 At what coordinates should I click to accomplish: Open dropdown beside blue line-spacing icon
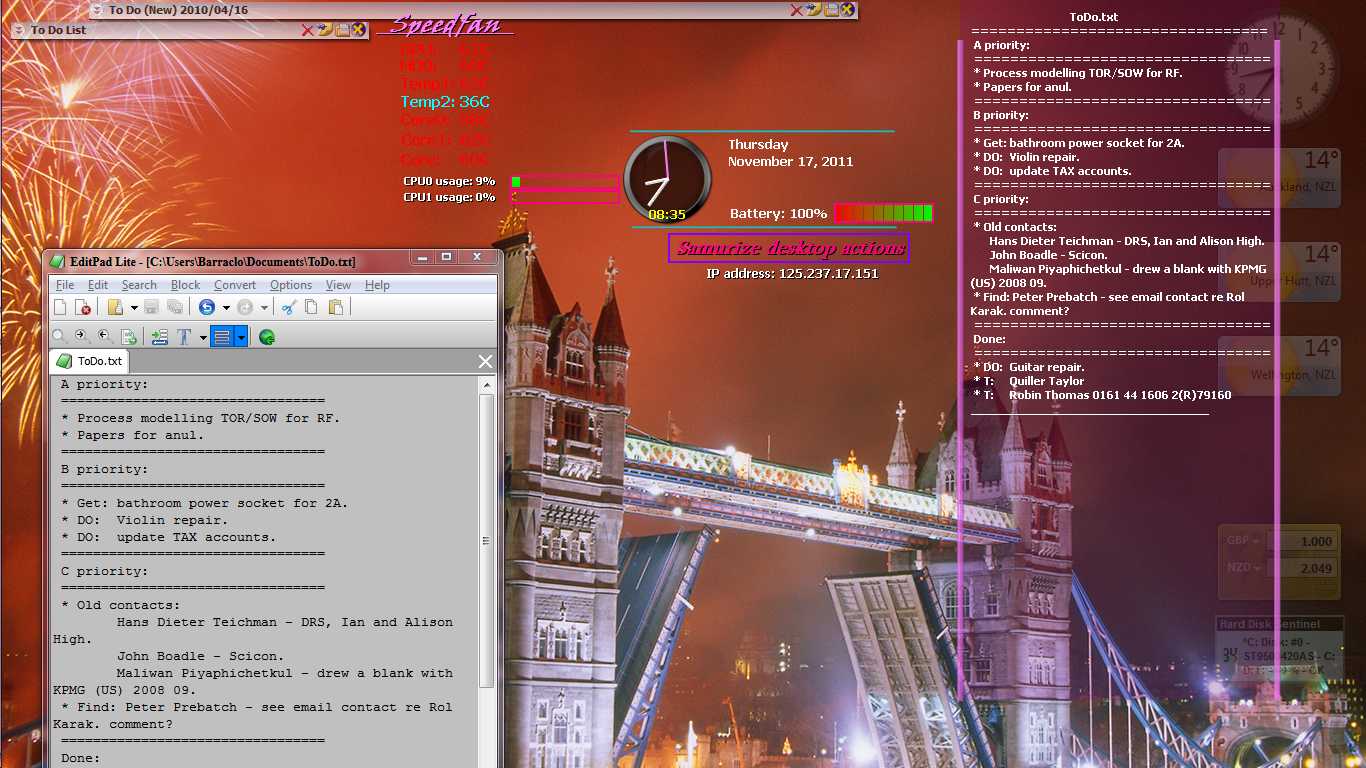coord(241,337)
